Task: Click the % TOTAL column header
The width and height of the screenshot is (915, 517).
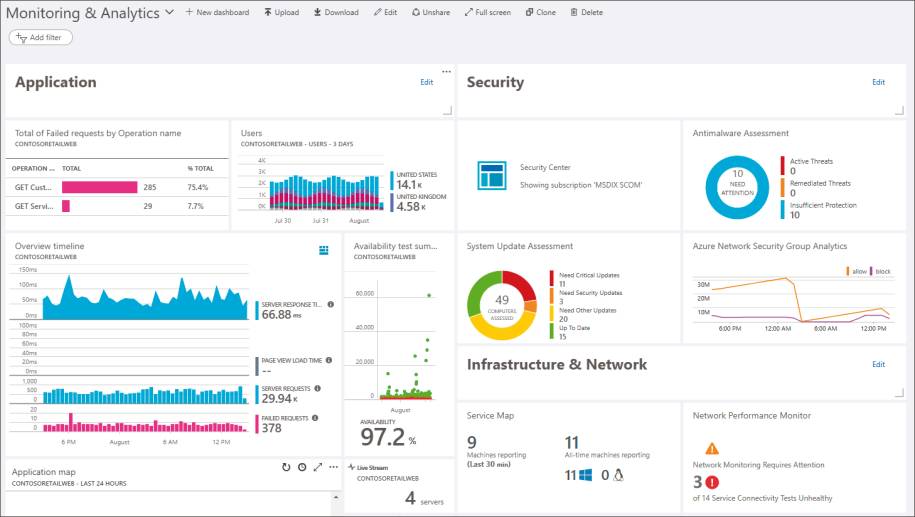Action: point(200,169)
